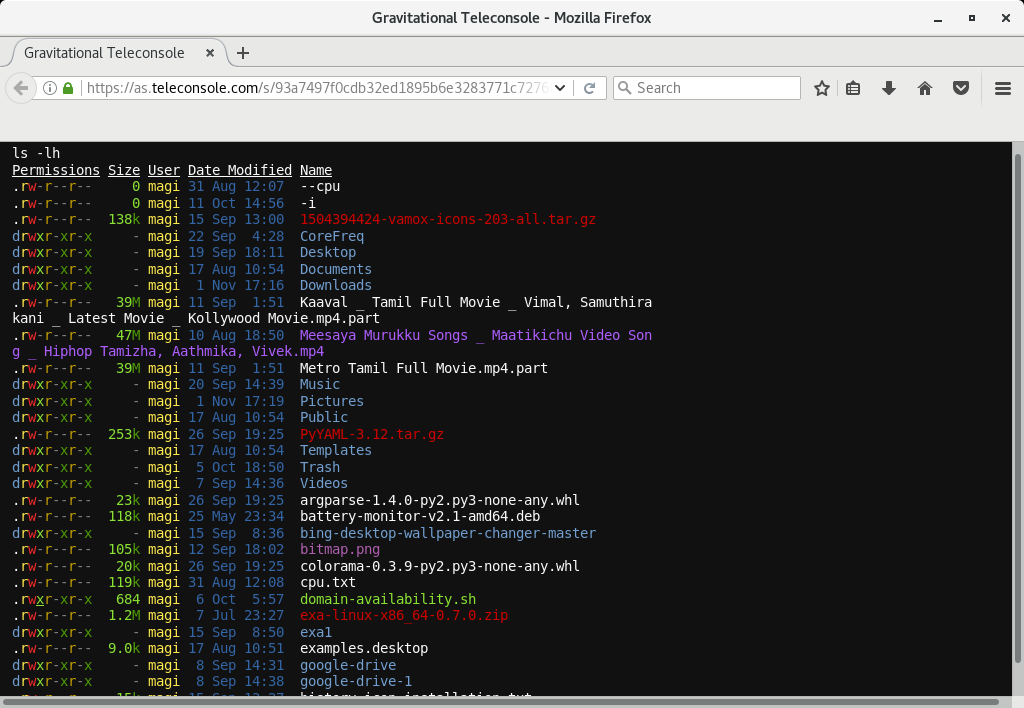
Task: Click the Trash directory name
Action: (x=320, y=467)
